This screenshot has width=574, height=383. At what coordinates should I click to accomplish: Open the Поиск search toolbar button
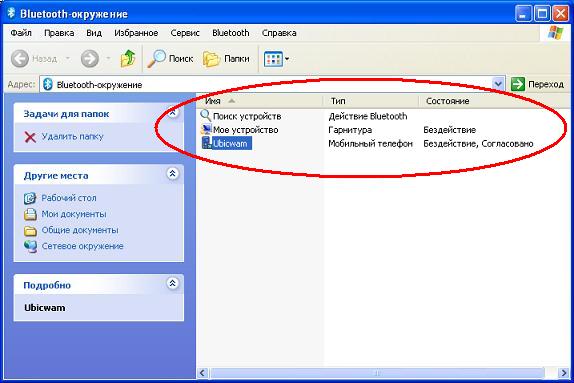[170, 59]
